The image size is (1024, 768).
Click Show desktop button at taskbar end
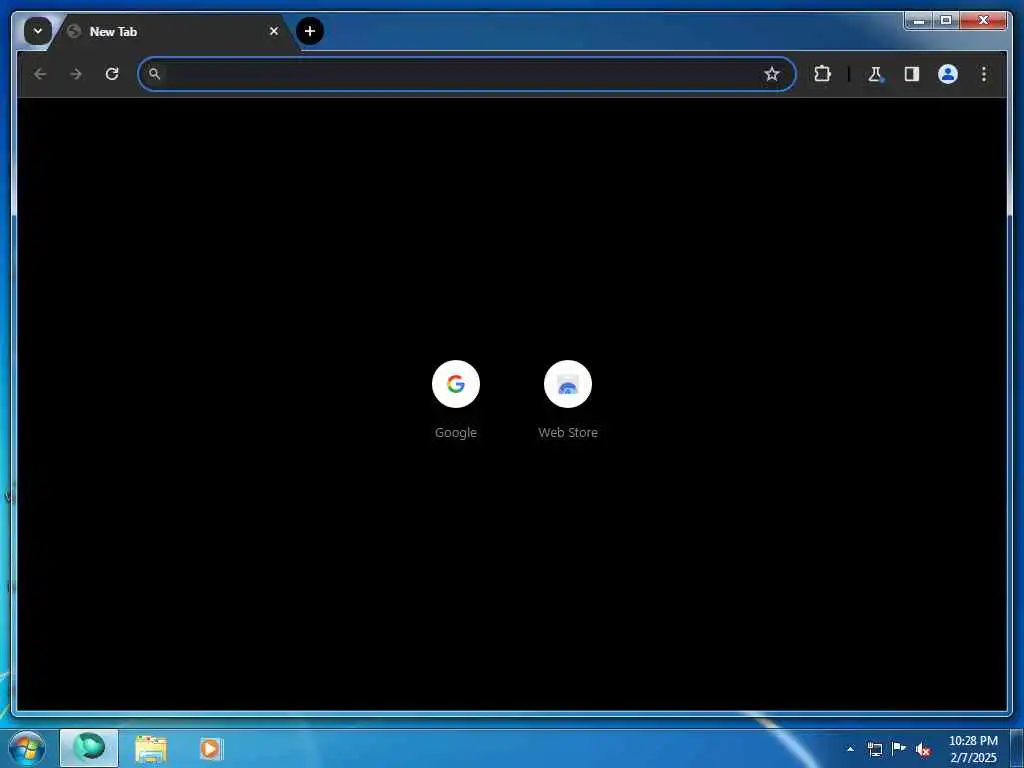(x=1017, y=748)
